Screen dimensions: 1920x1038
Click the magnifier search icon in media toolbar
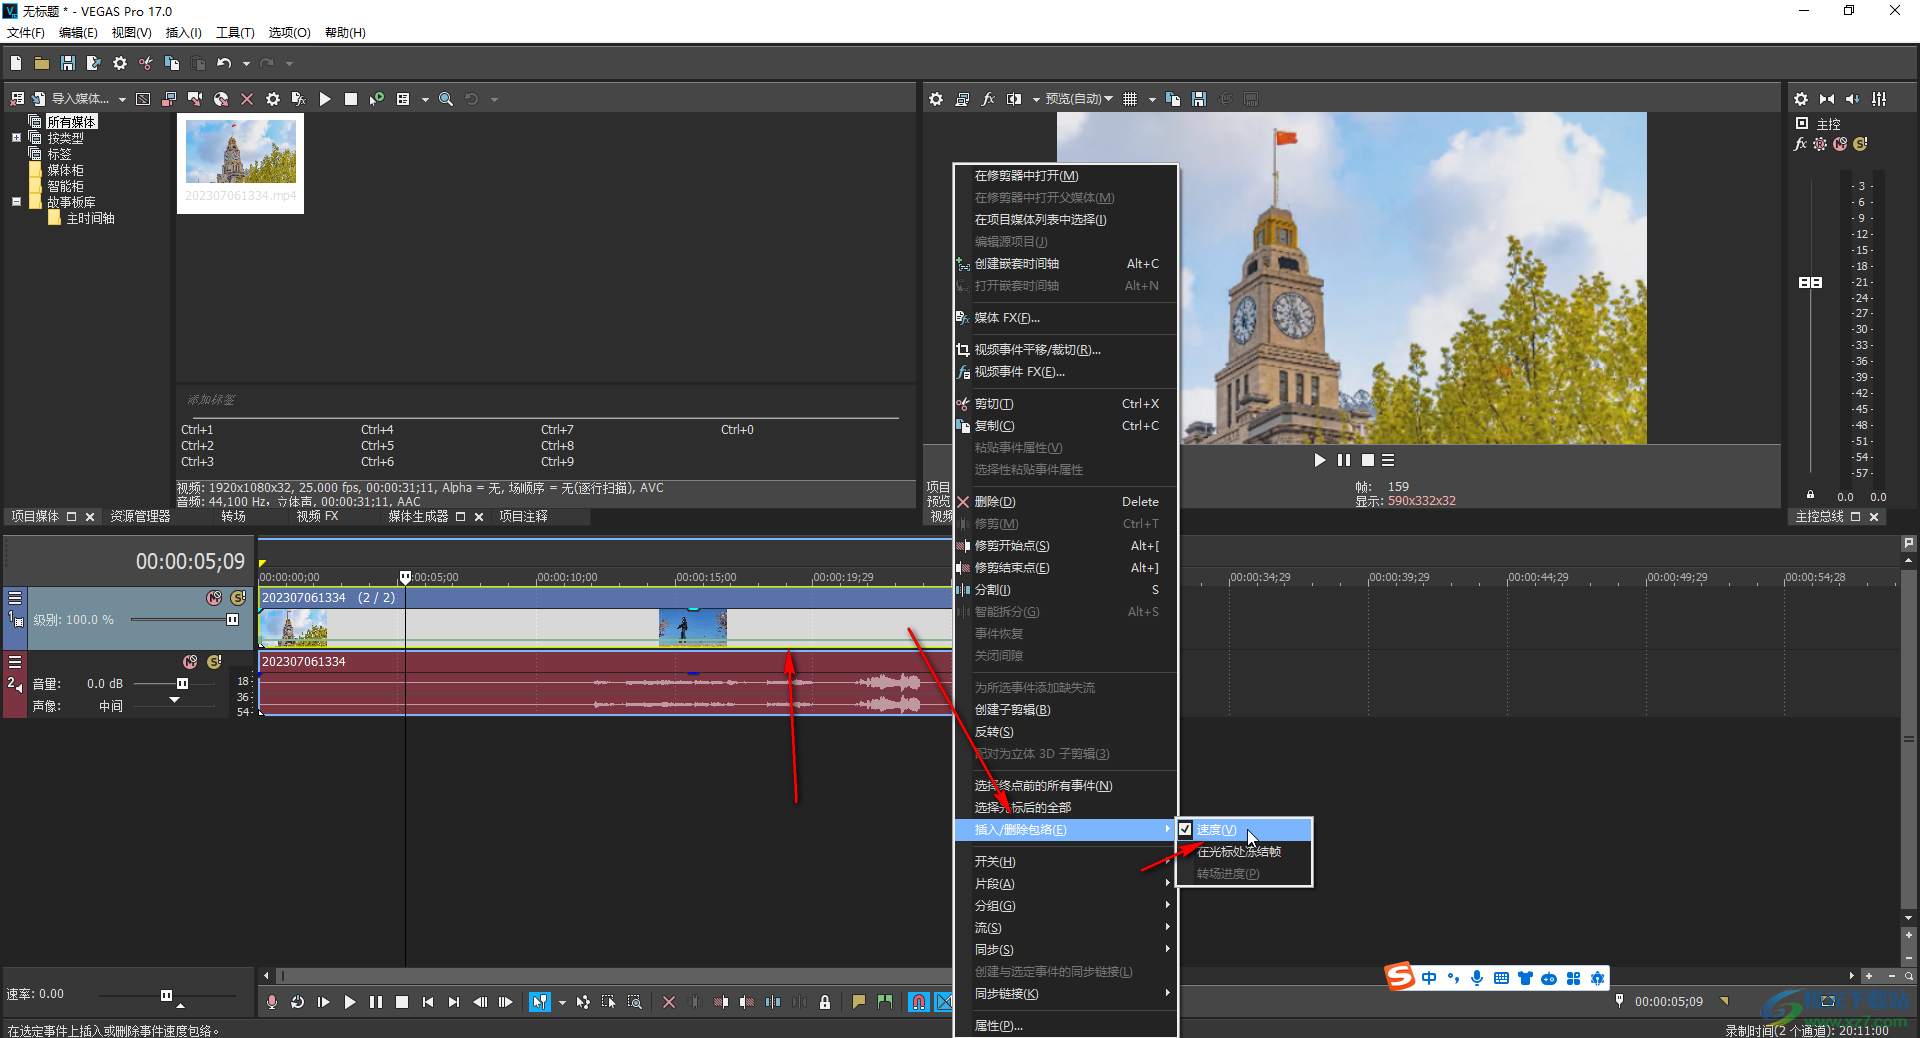coord(446,99)
